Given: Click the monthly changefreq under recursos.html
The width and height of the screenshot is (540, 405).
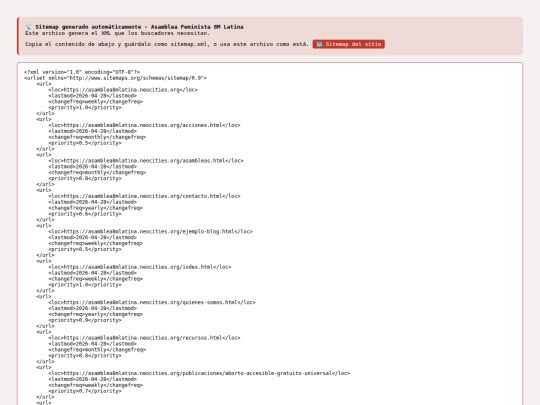Looking at the screenshot, I should pos(97,350).
